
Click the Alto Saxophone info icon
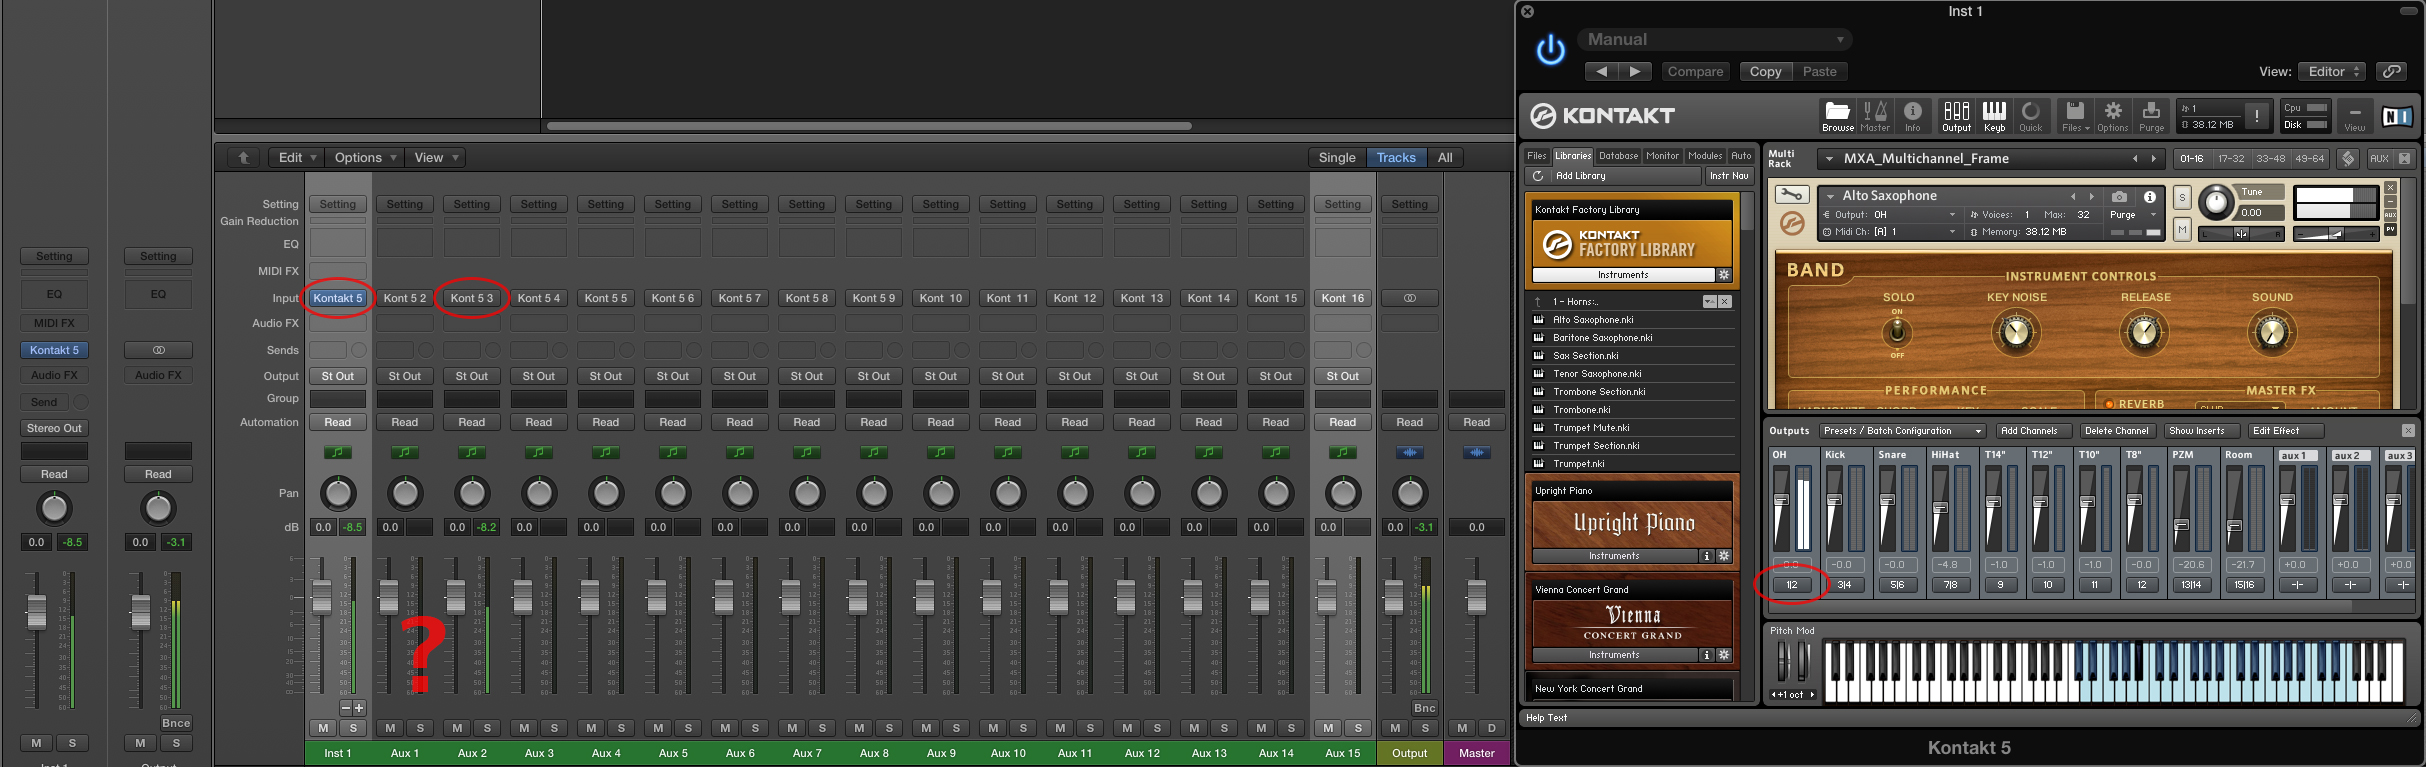click(2149, 197)
